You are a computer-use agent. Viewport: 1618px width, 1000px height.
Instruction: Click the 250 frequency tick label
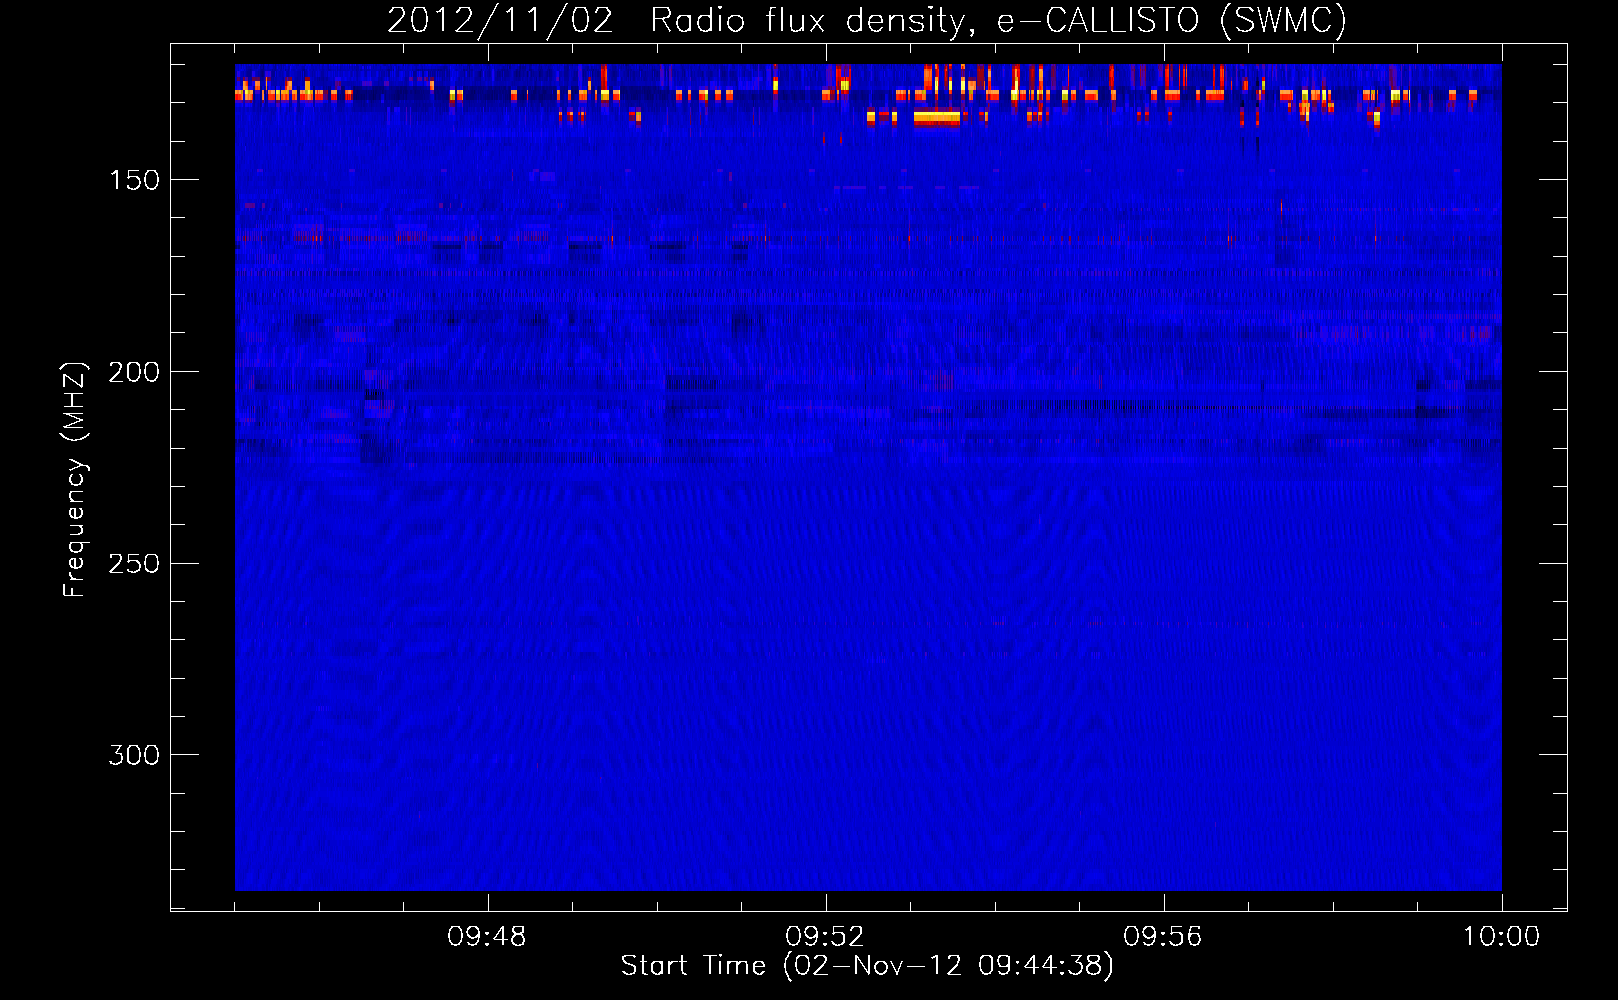(134, 564)
